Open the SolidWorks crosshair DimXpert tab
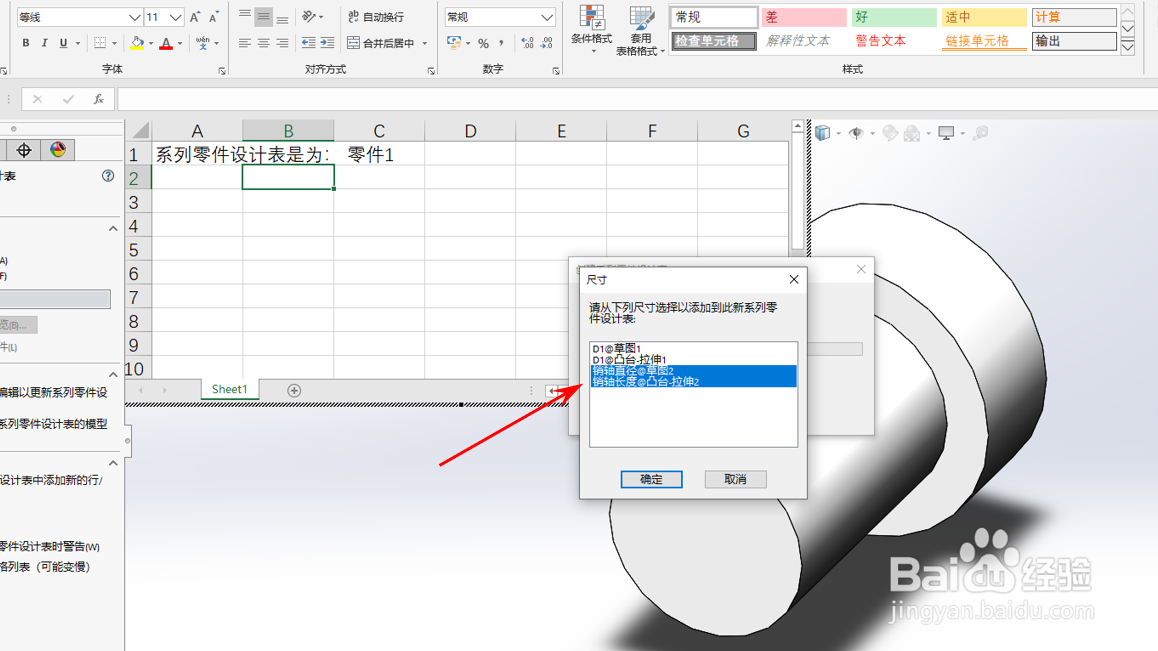The height and width of the screenshot is (651, 1158). click(24, 150)
